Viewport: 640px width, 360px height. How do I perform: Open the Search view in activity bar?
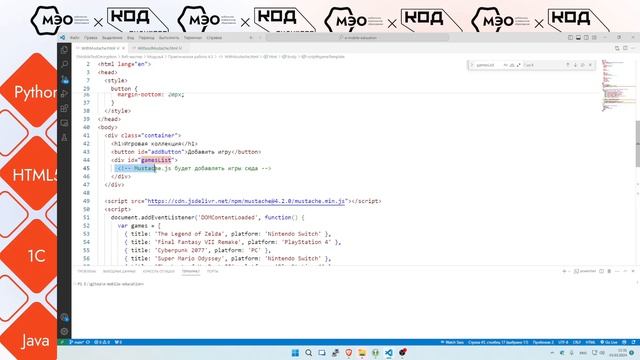pos(64,64)
